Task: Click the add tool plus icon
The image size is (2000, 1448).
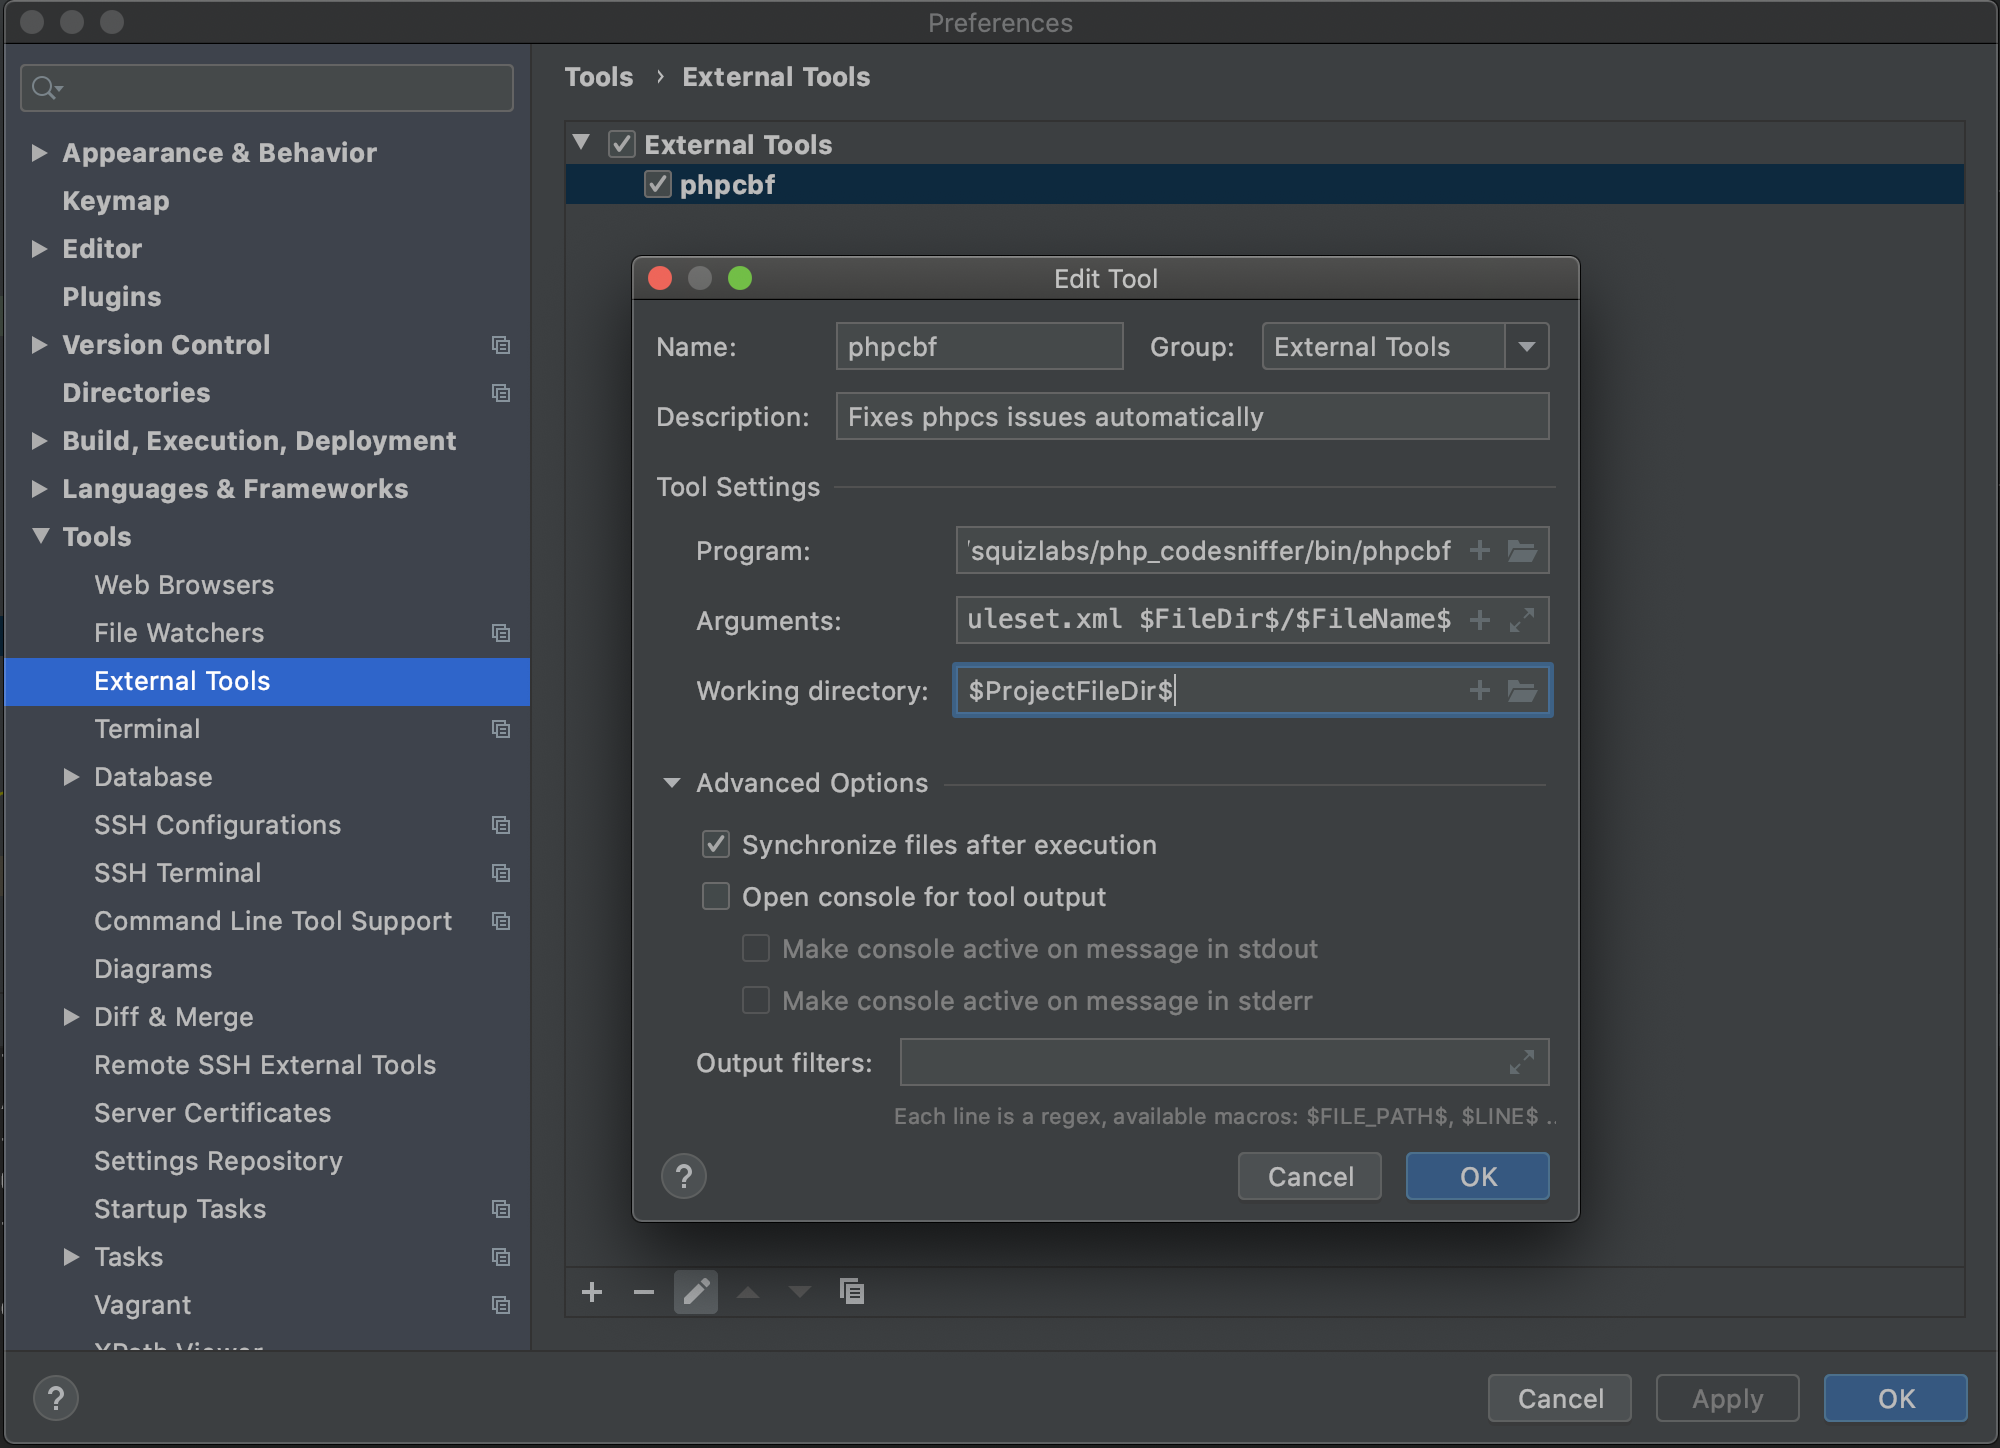Action: click(592, 1292)
